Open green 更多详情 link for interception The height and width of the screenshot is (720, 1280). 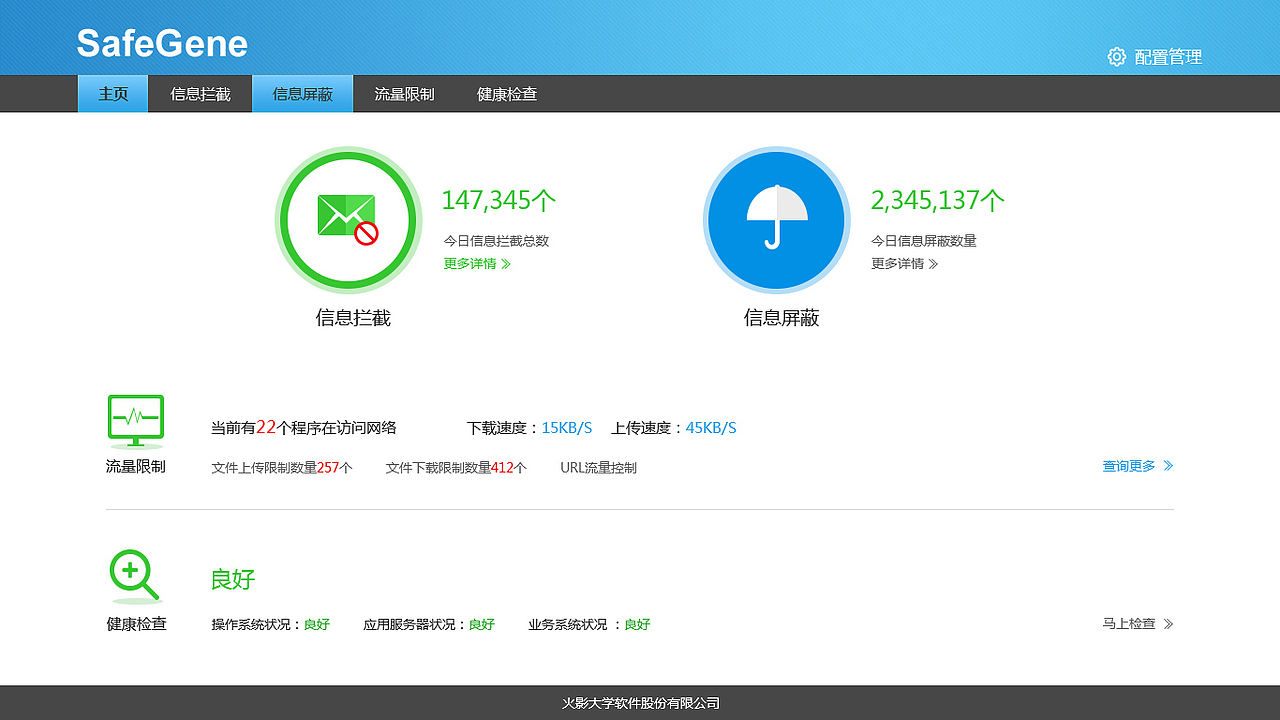(477, 264)
